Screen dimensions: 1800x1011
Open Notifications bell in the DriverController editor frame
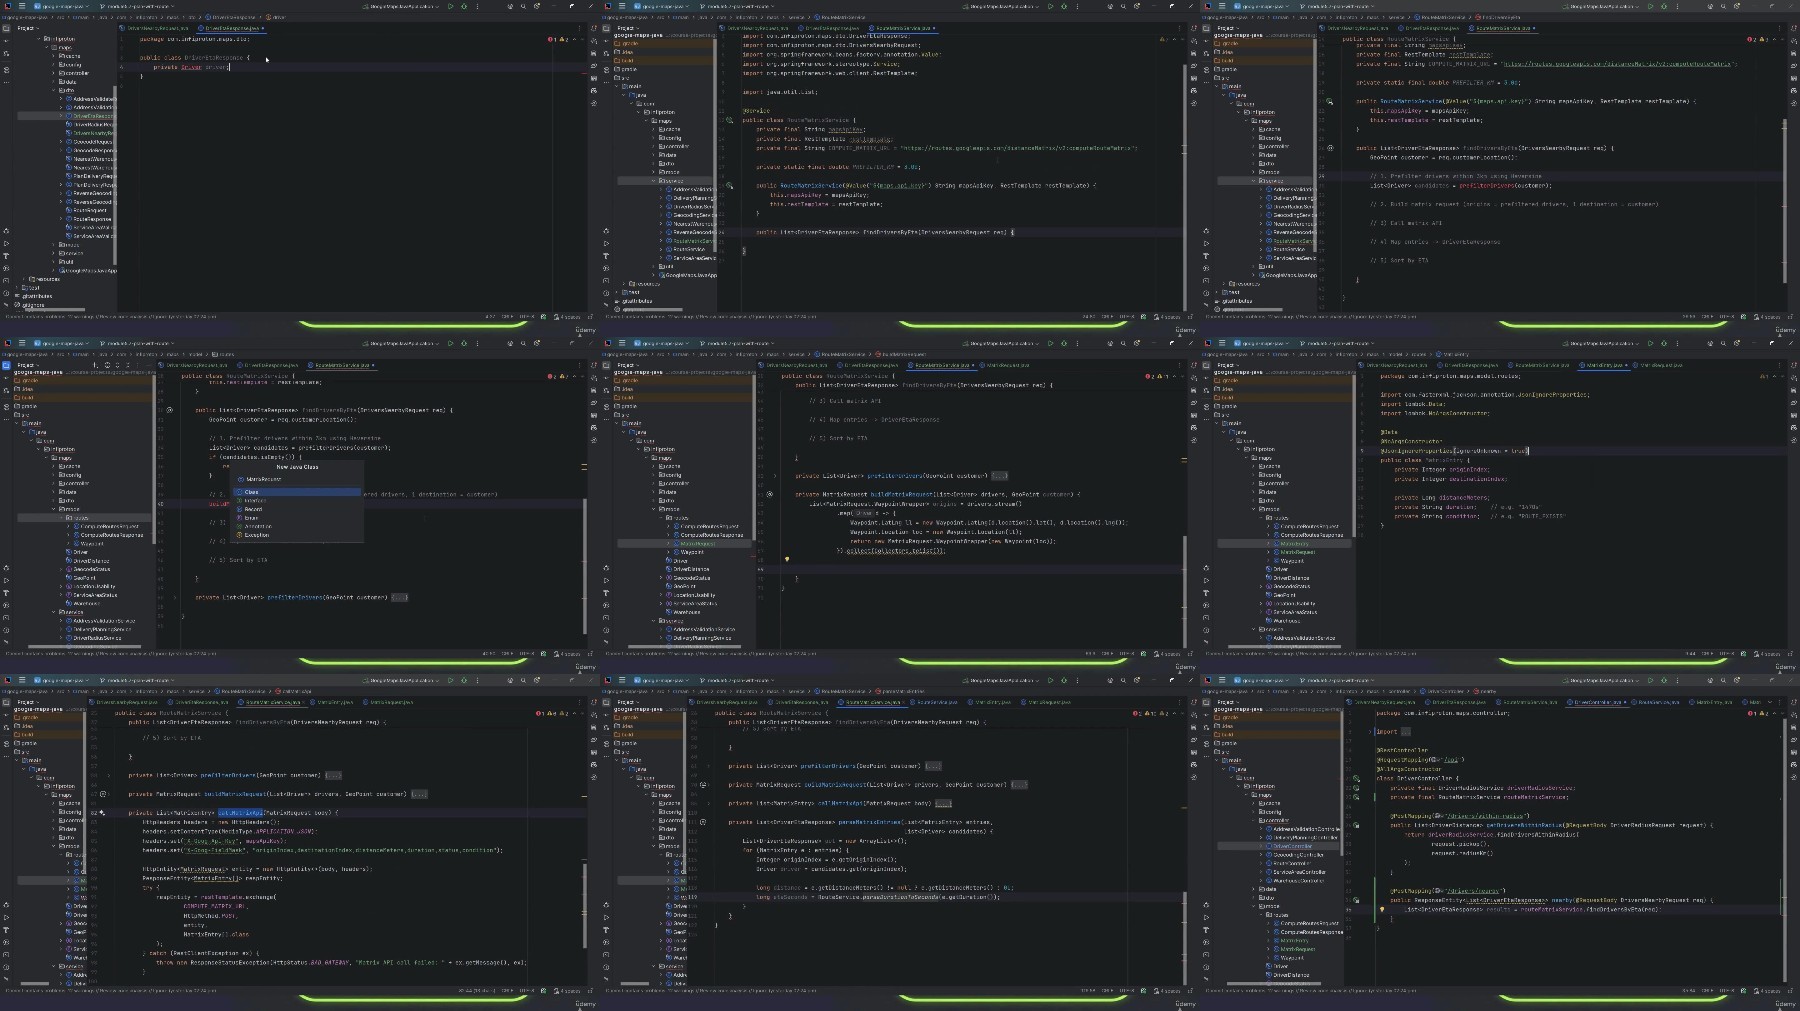click(1793, 702)
